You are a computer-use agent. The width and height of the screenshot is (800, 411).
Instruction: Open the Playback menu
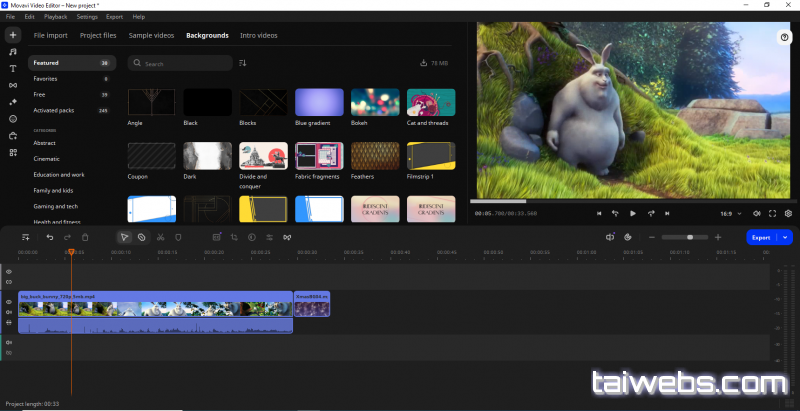56,17
